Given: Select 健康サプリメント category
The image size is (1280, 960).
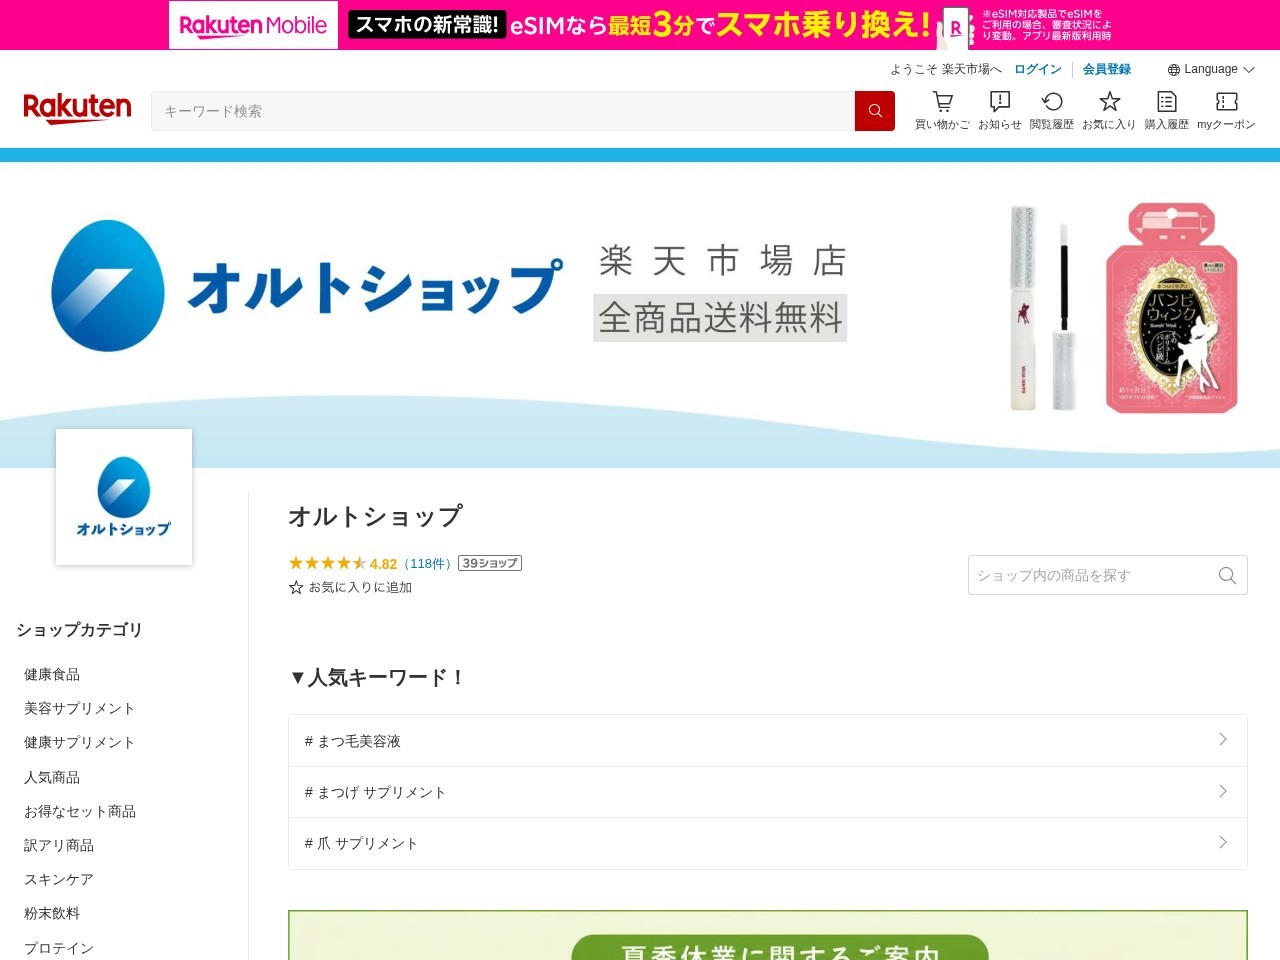Looking at the screenshot, I should click(79, 743).
